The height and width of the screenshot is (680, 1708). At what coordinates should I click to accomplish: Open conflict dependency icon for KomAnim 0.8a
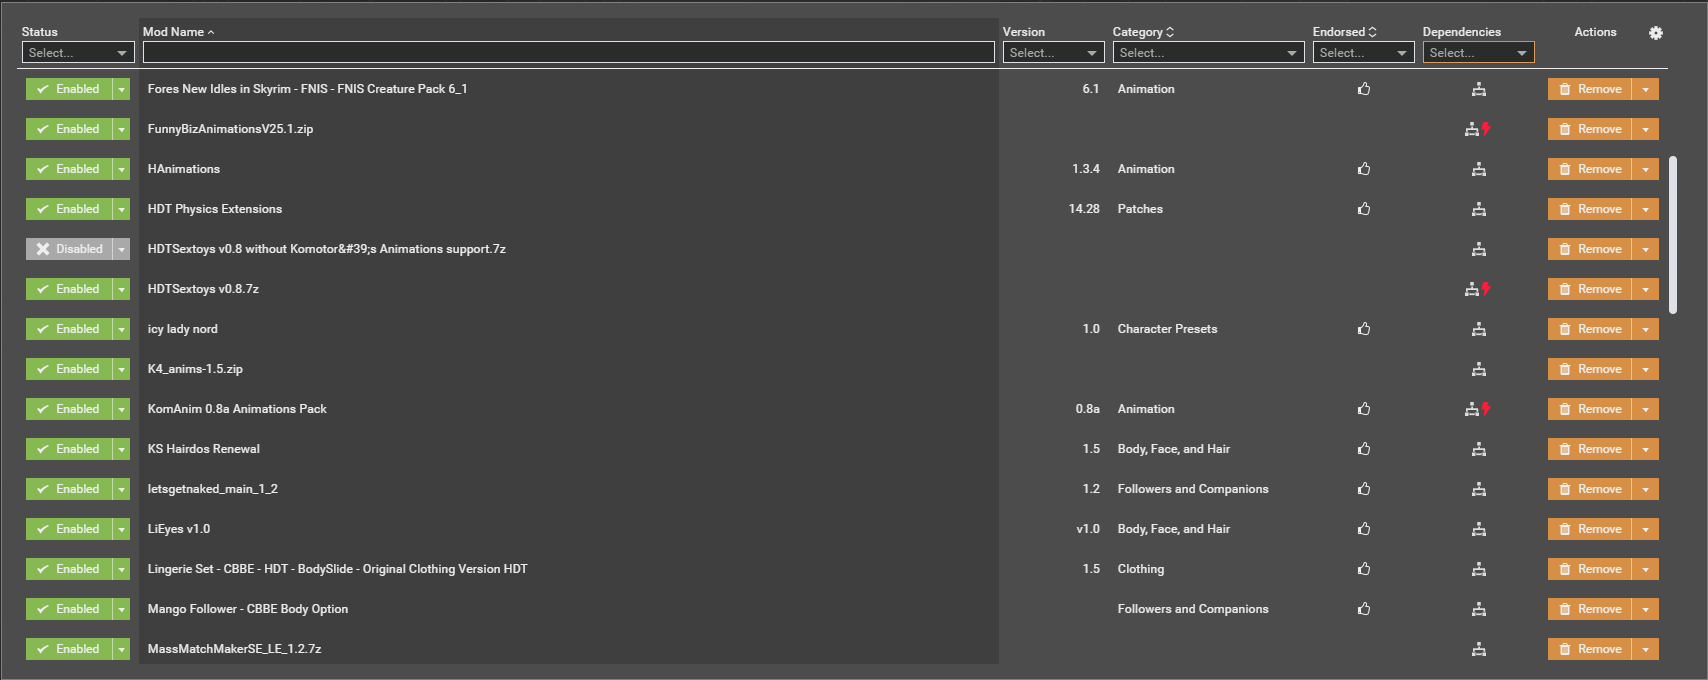[1477, 409]
